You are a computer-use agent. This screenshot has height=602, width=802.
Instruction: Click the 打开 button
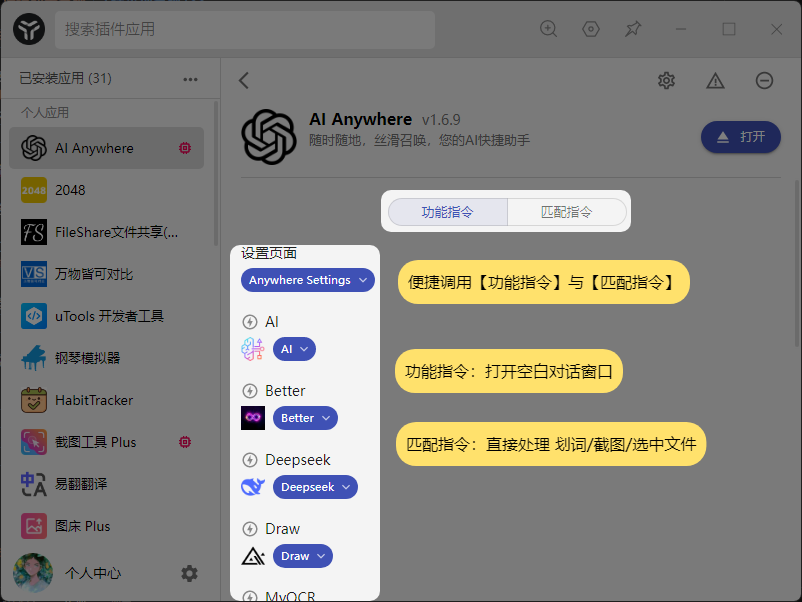[740, 137]
